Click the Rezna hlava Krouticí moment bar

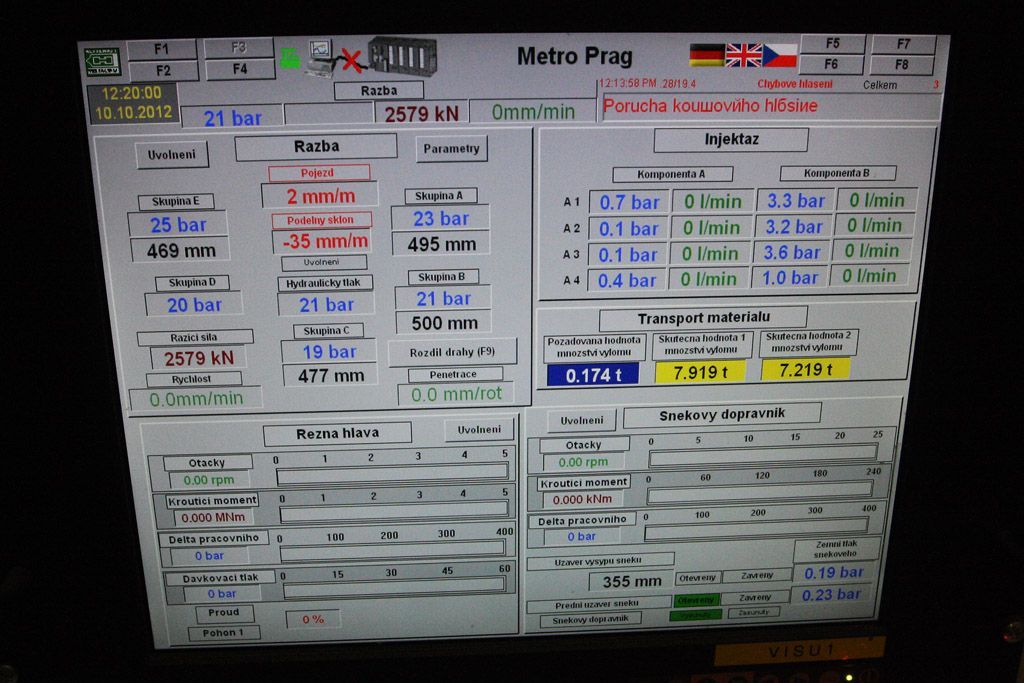point(394,511)
